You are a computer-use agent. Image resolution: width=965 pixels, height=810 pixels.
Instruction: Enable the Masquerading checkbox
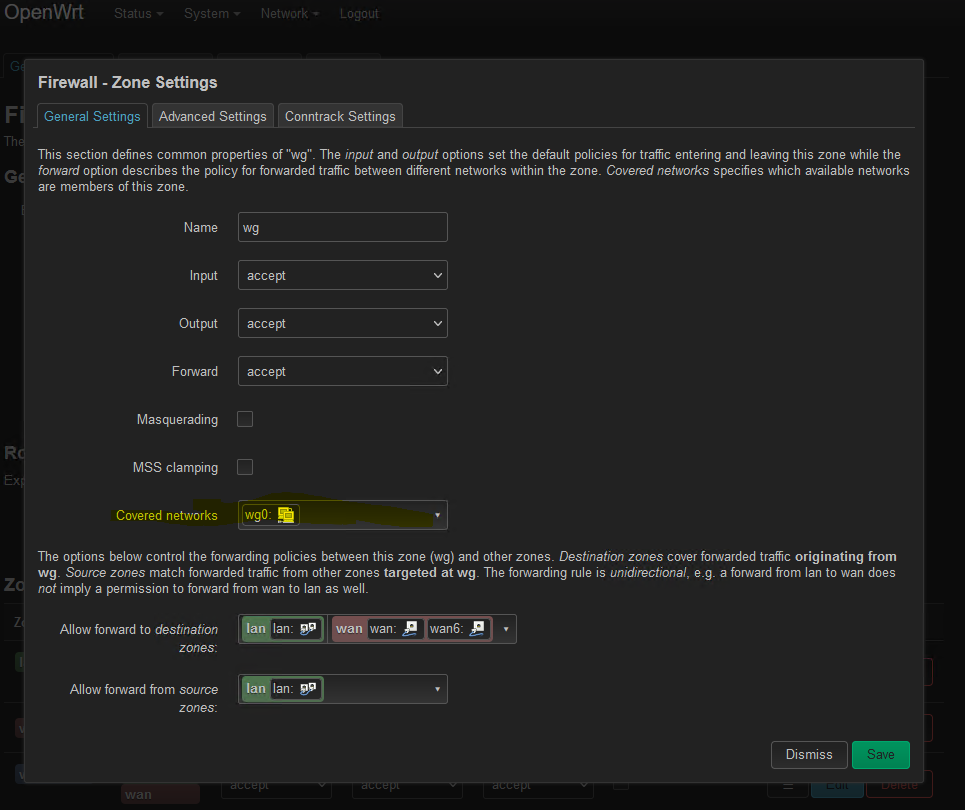245,419
